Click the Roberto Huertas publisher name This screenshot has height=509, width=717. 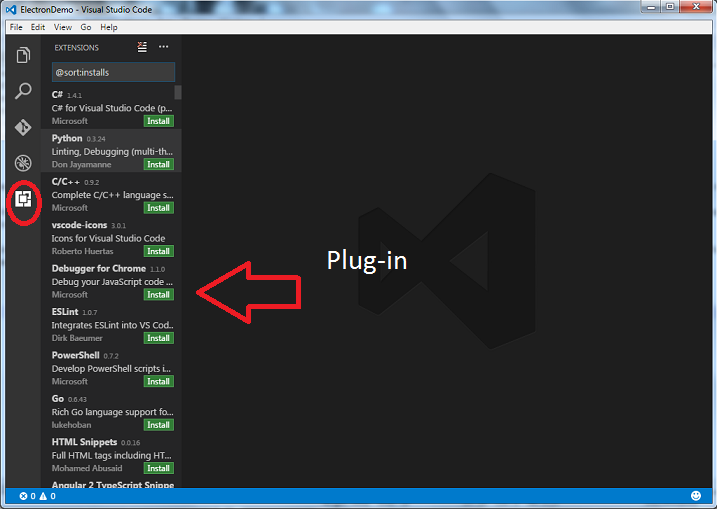[82, 252]
